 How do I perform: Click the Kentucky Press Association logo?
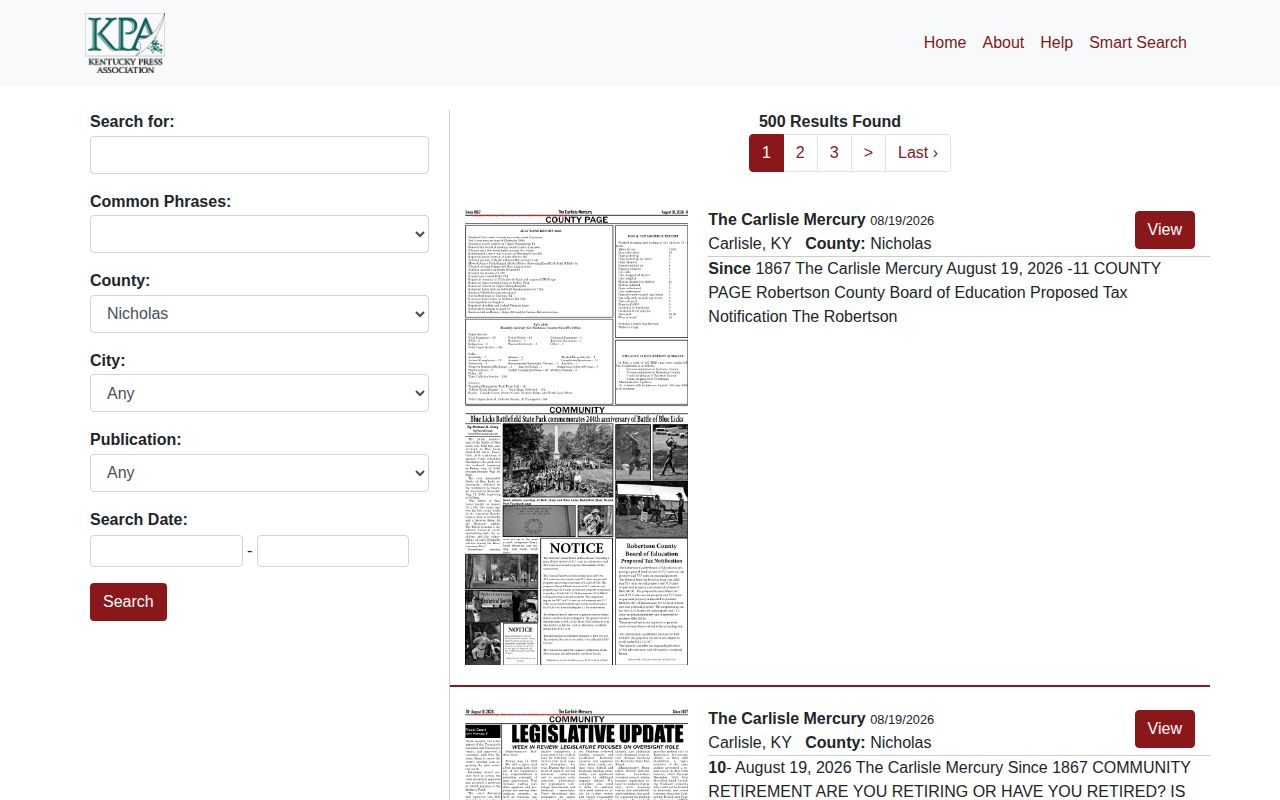pos(125,43)
